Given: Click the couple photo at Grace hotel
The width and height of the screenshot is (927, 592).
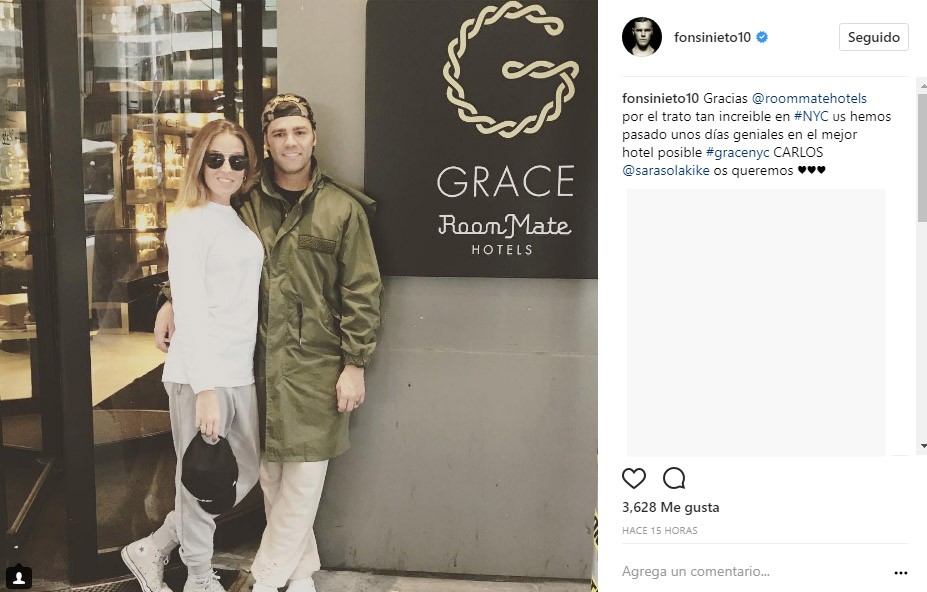Looking at the screenshot, I should (x=299, y=296).
